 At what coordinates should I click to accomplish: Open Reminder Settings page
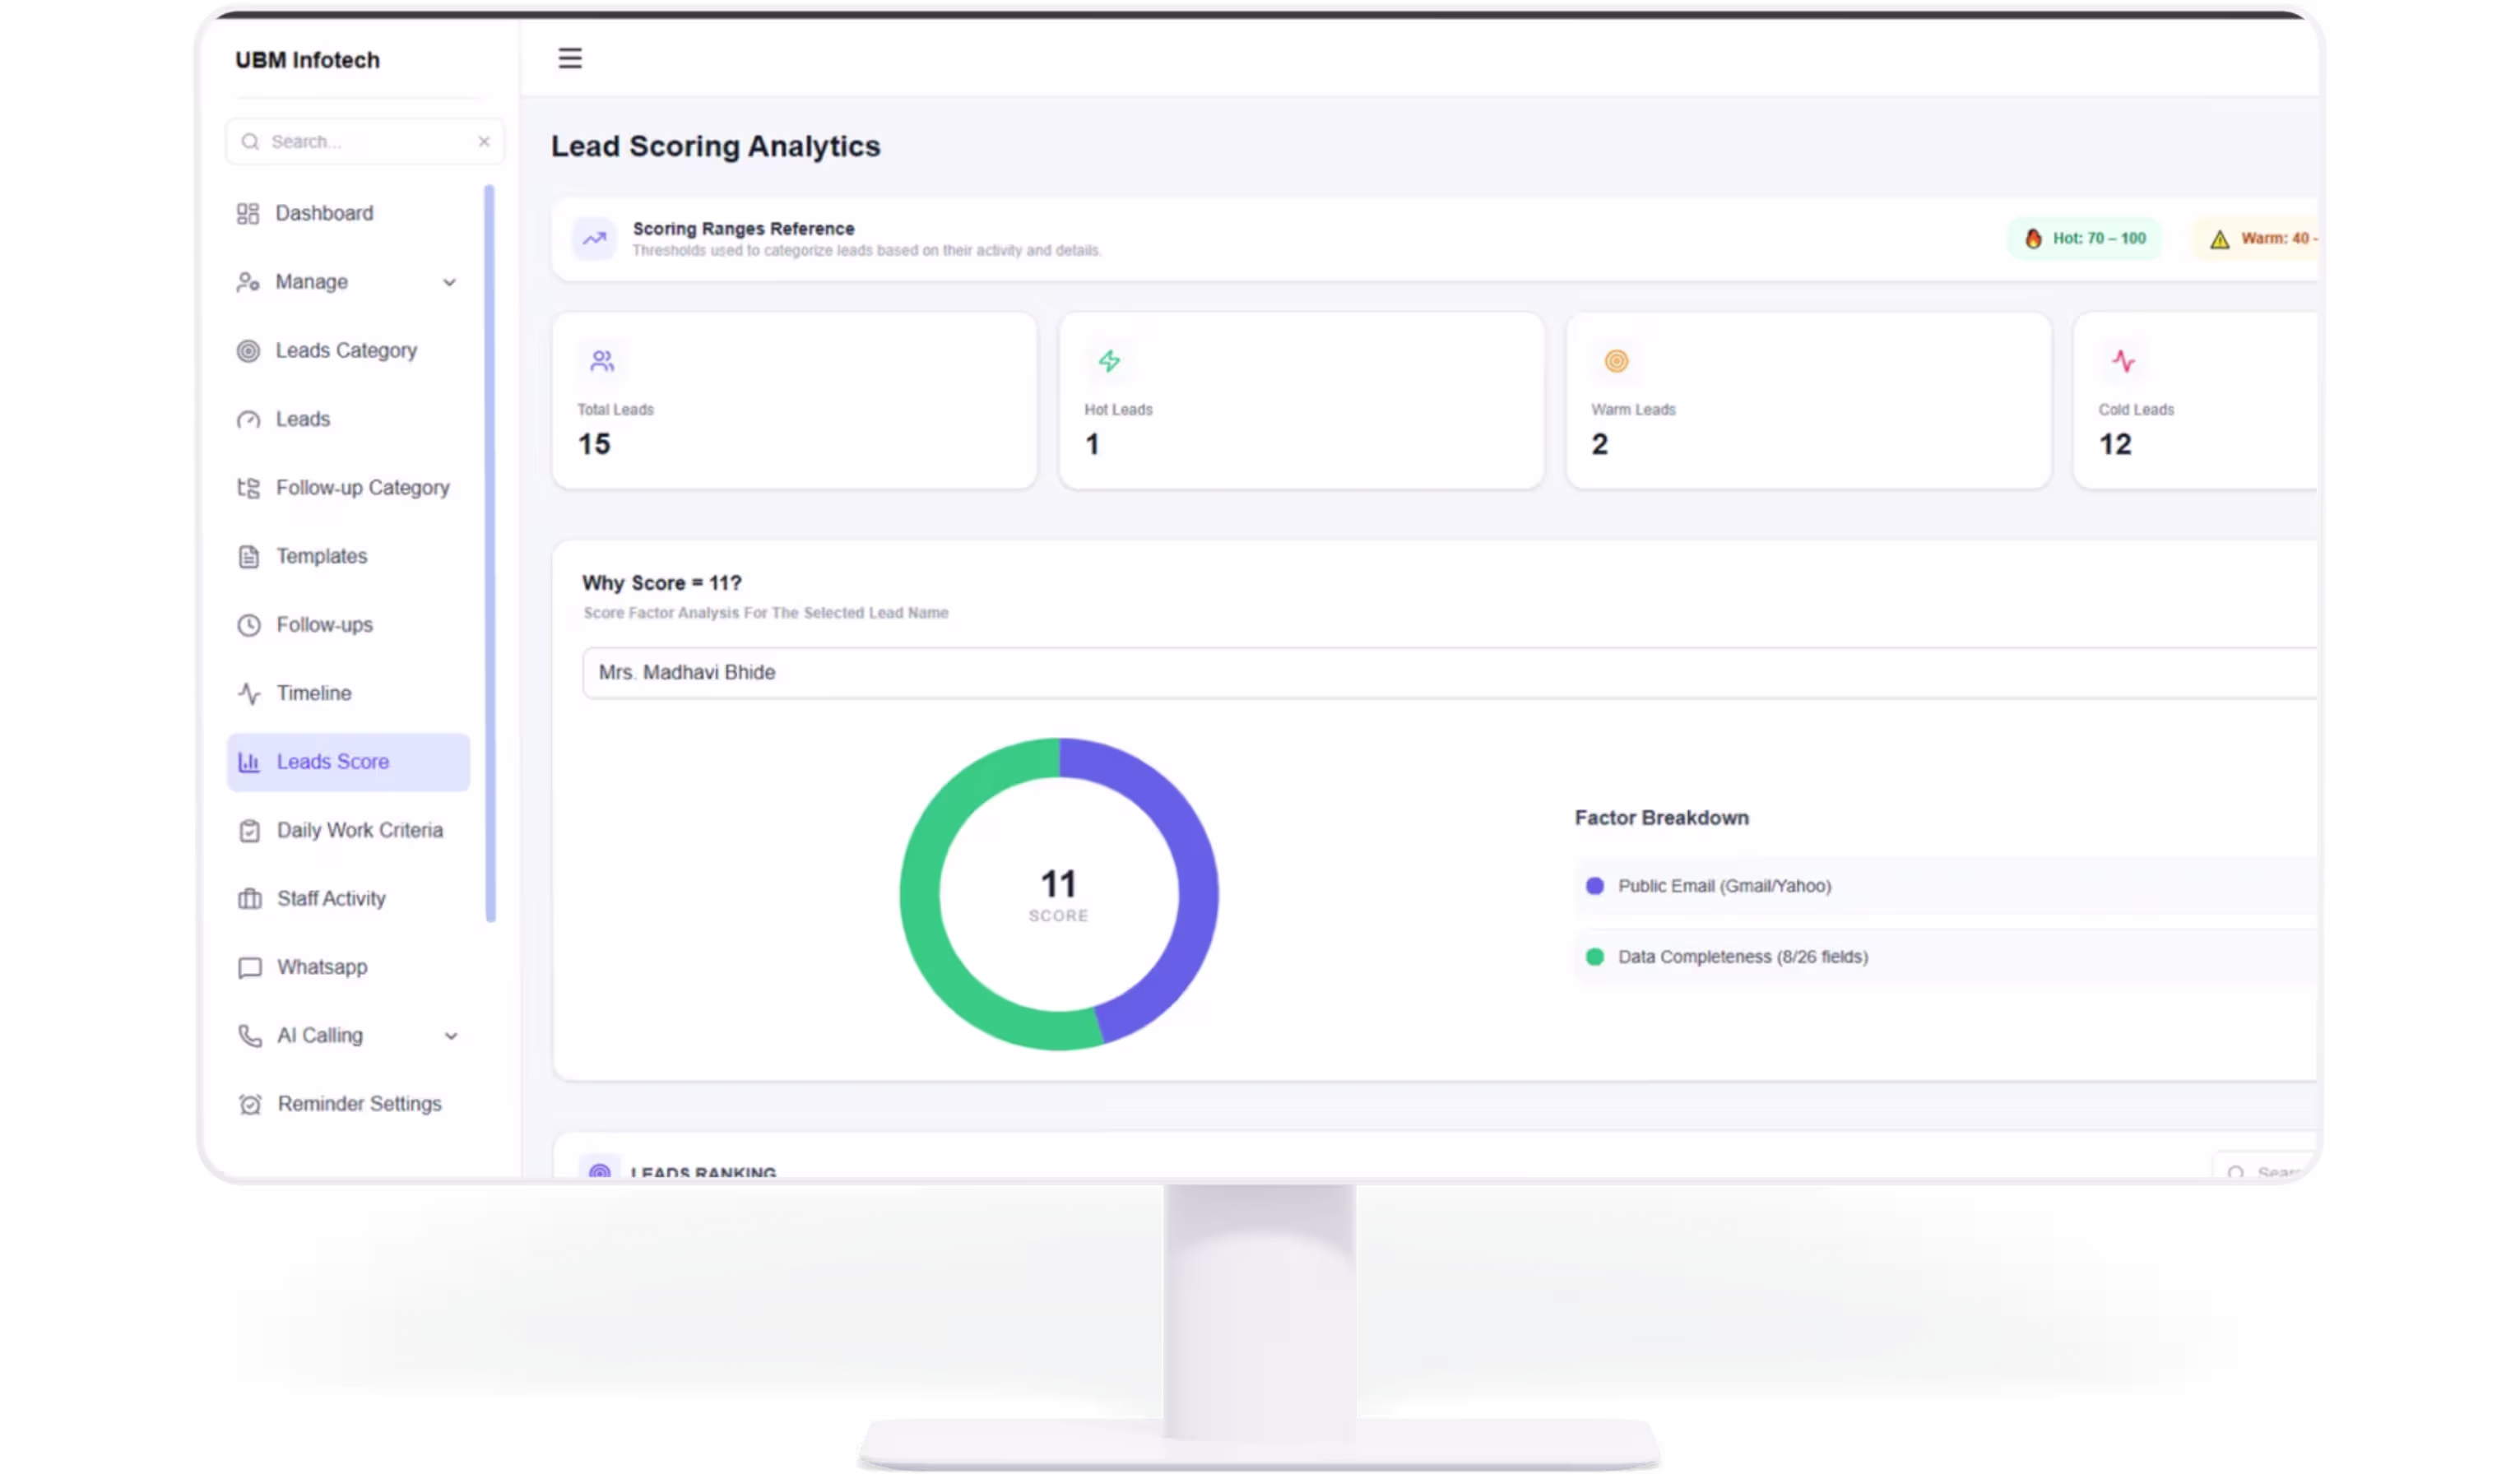360,1104
